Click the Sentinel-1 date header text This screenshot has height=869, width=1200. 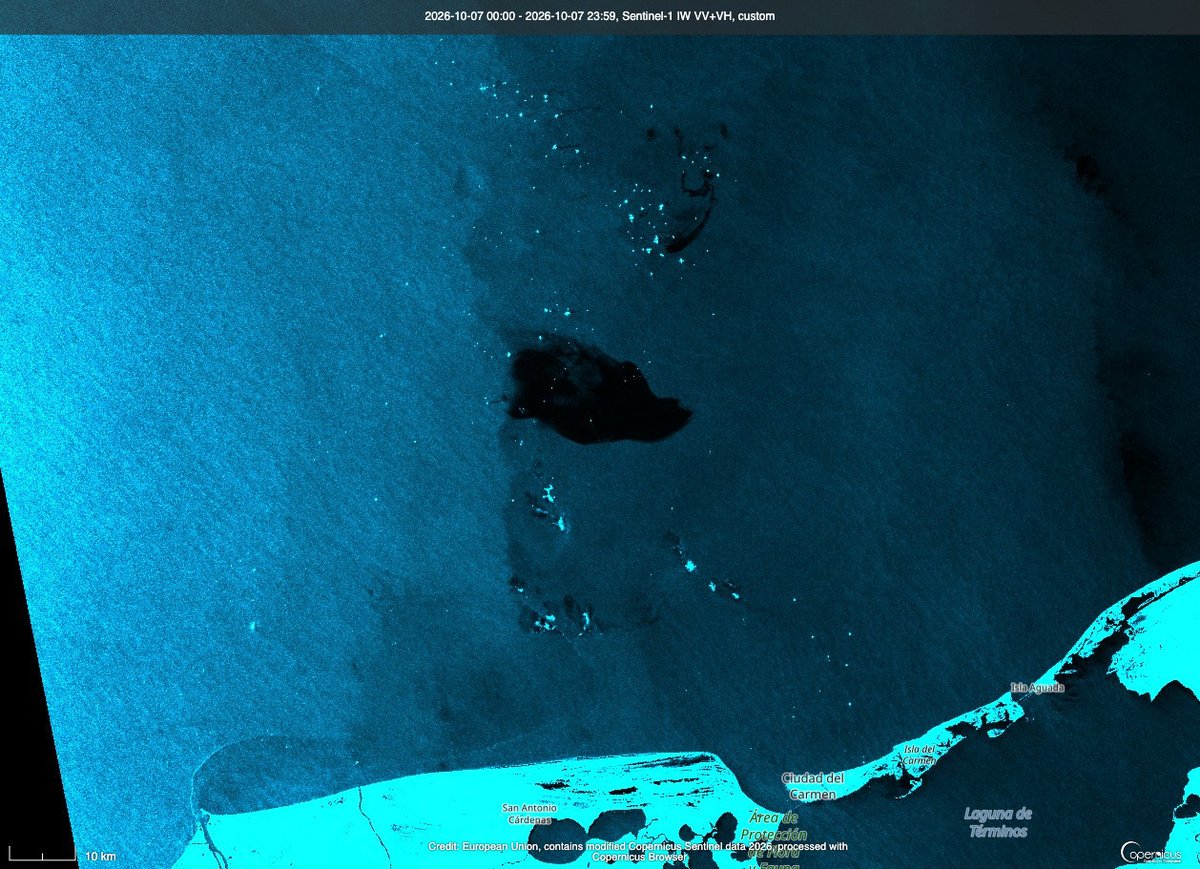point(599,16)
